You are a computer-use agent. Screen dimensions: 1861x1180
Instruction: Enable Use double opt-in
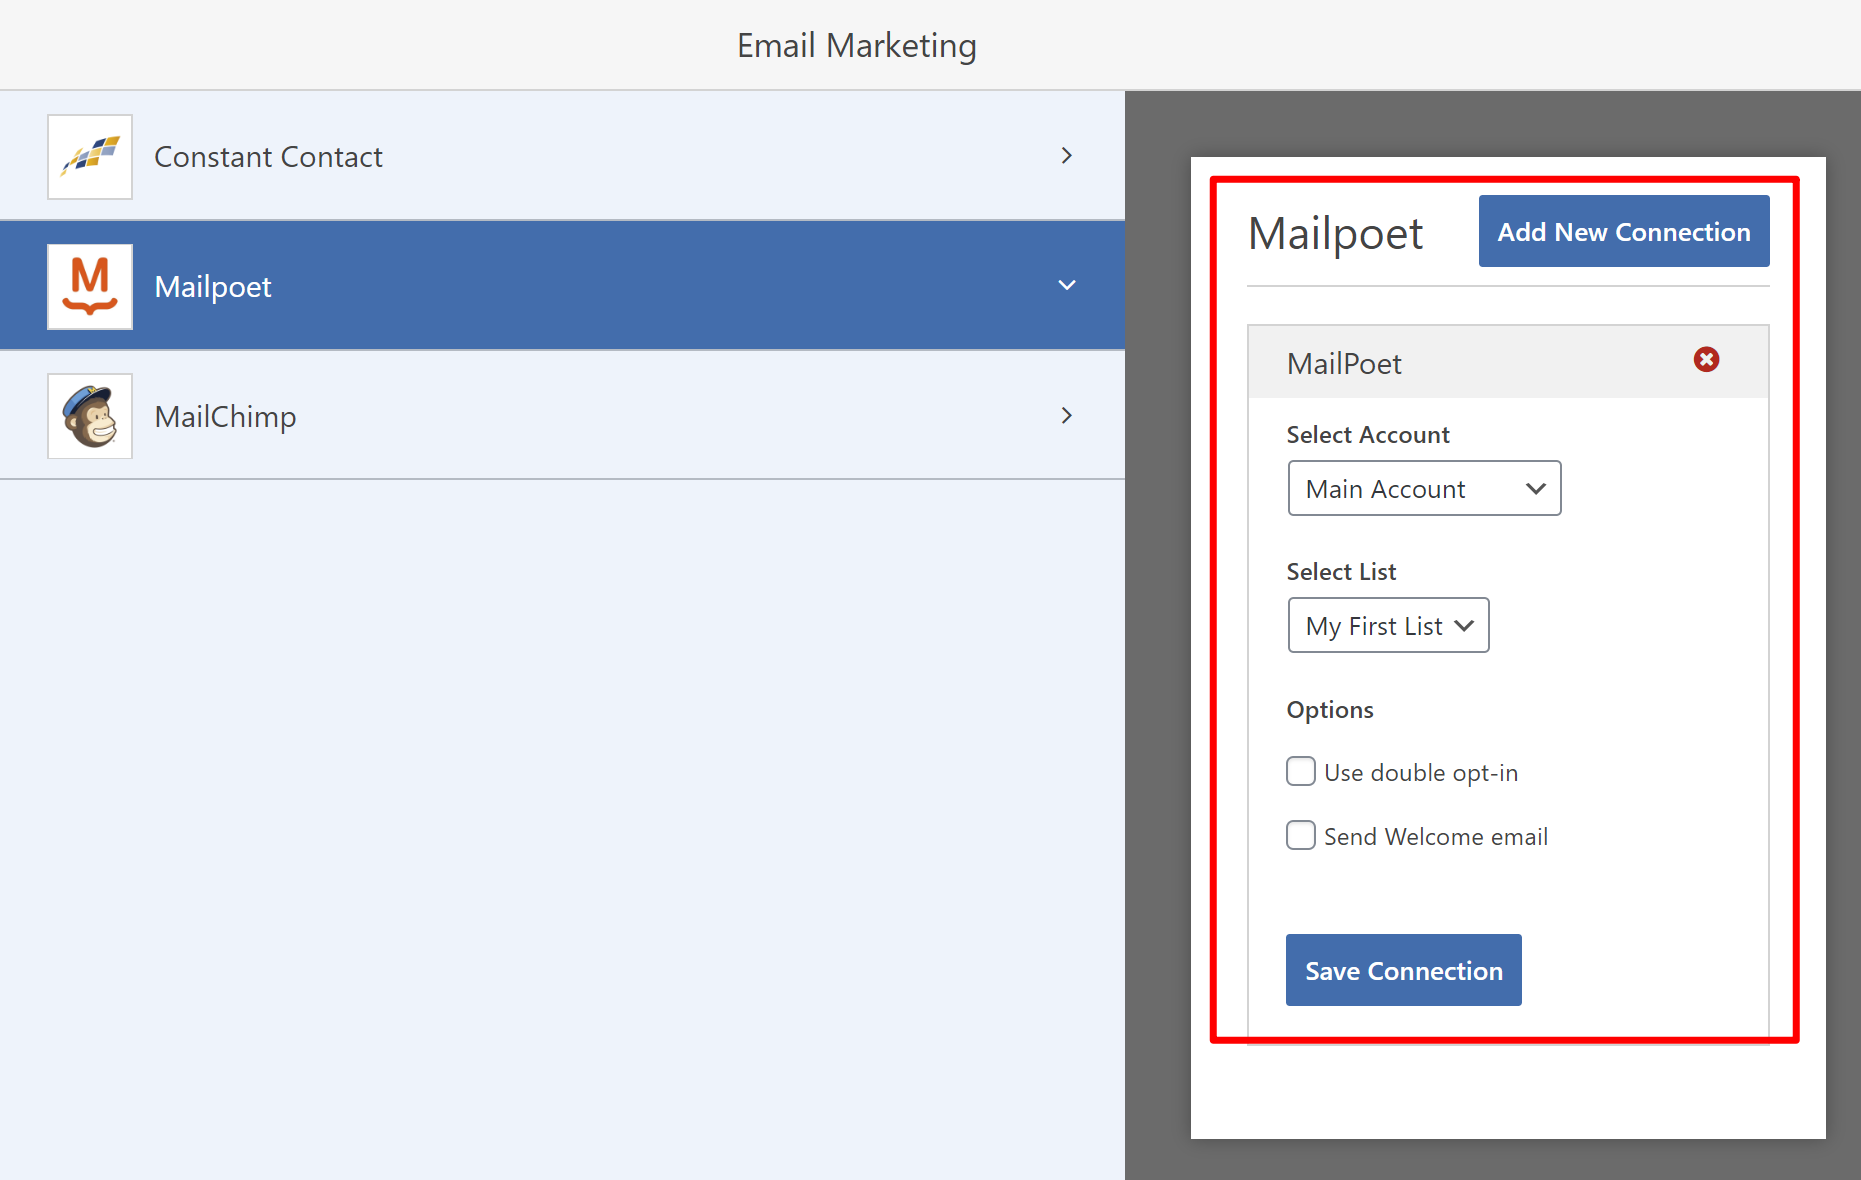[x=1300, y=771]
